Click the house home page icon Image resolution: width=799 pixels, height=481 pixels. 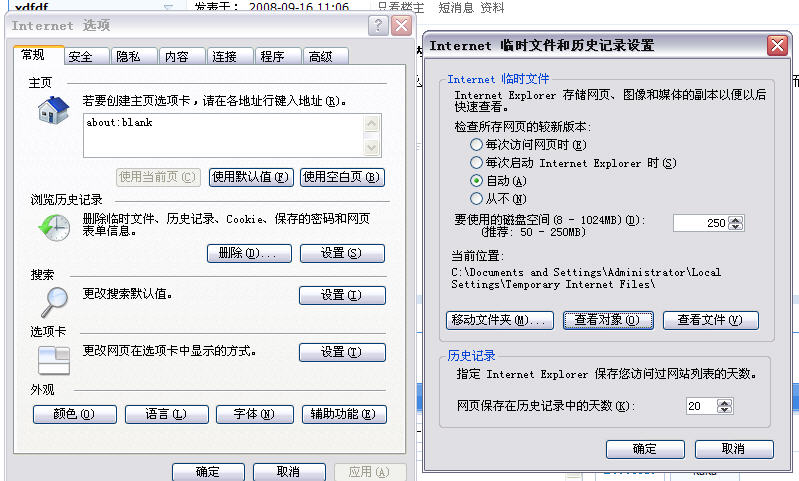pyautogui.click(x=54, y=110)
